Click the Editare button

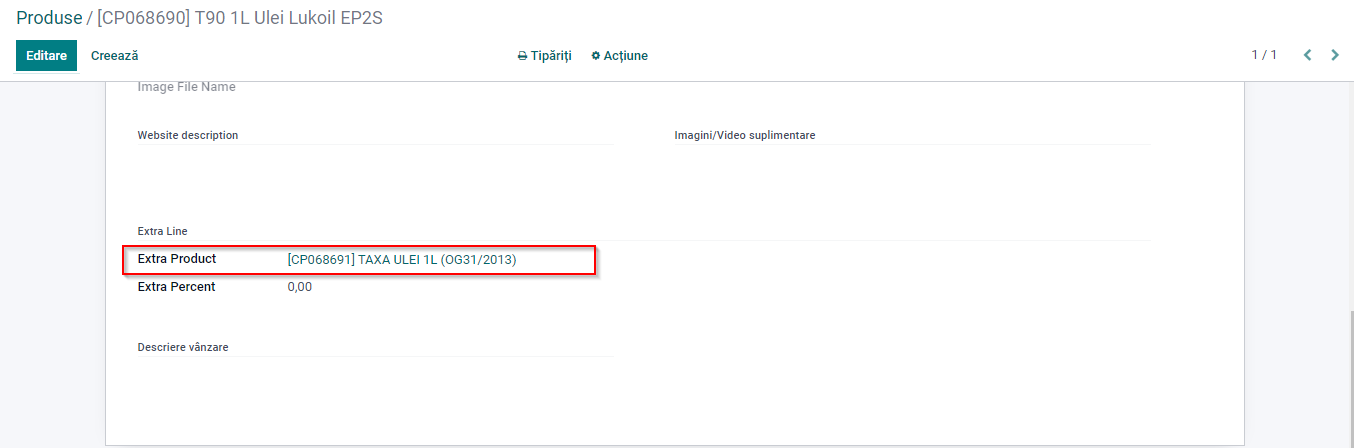point(46,56)
